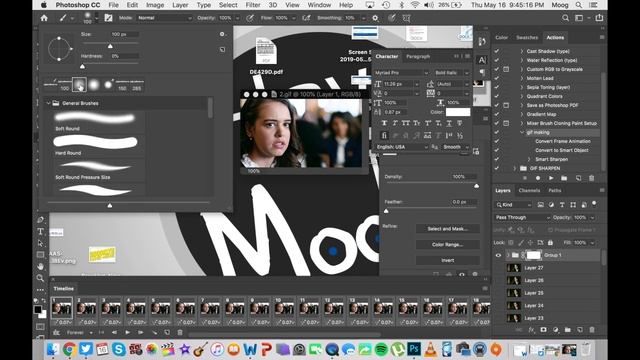Open the Filter menu
640x360 pixels.
pos(253,5)
